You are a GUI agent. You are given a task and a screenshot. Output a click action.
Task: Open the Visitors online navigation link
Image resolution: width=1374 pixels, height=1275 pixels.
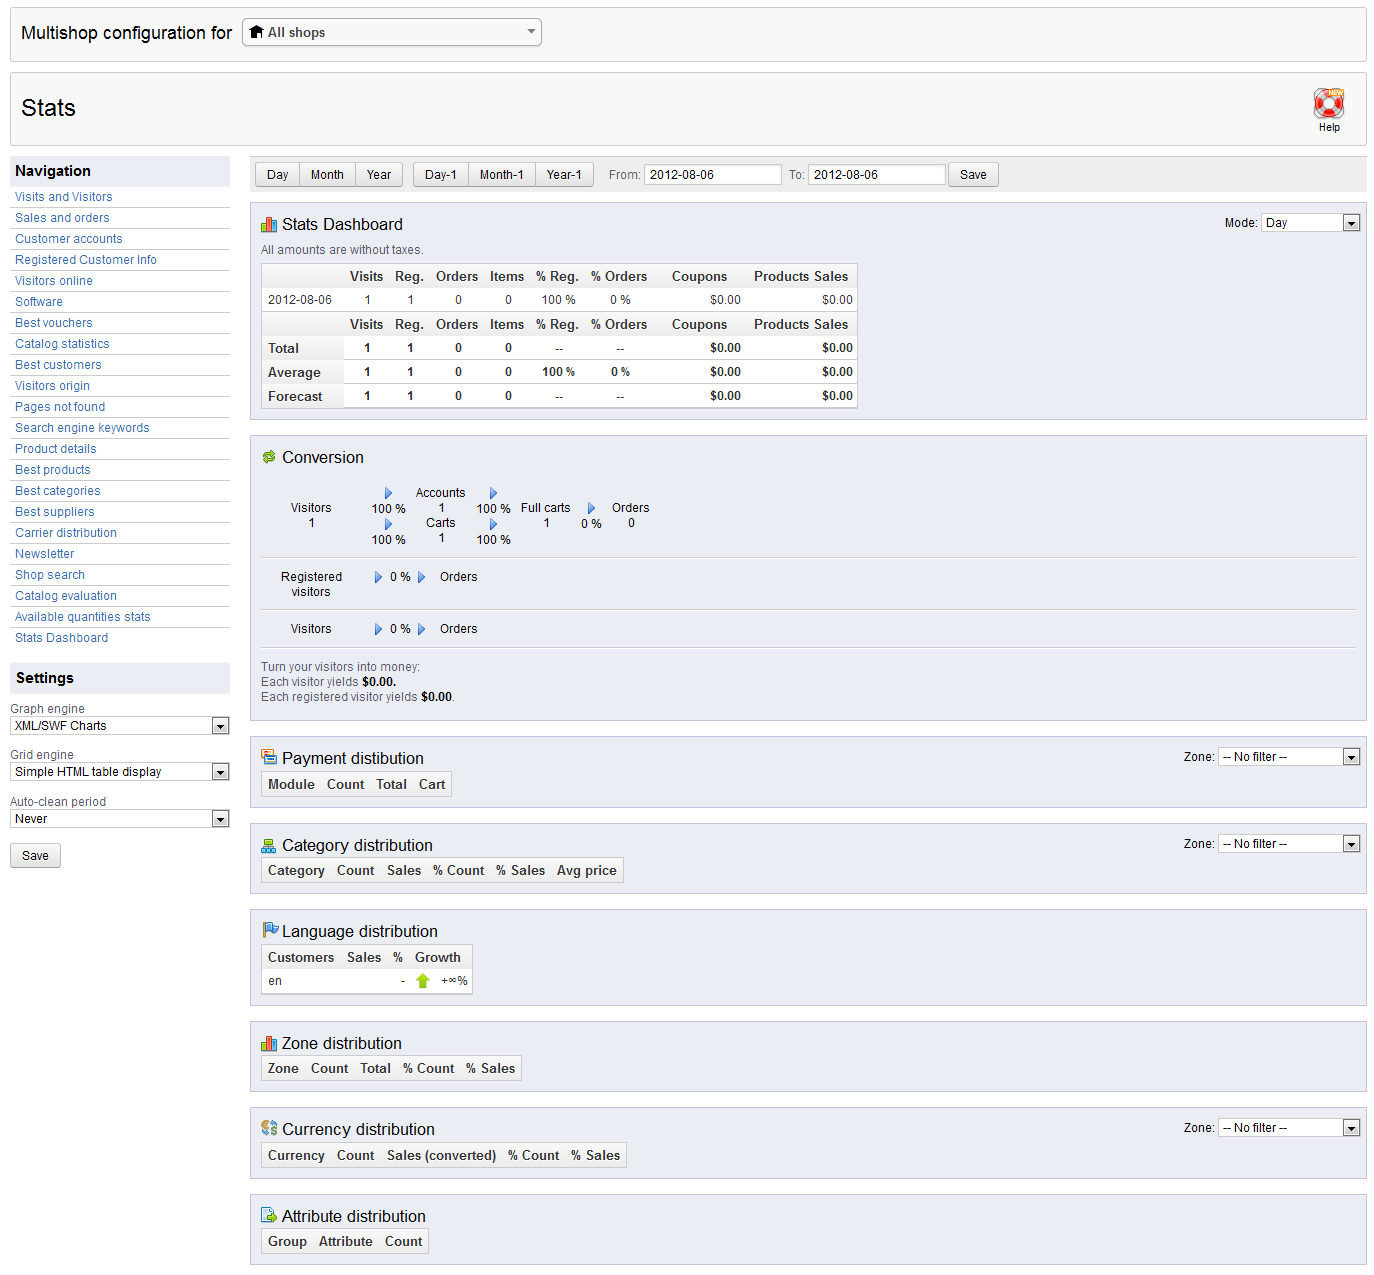[x=53, y=280]
